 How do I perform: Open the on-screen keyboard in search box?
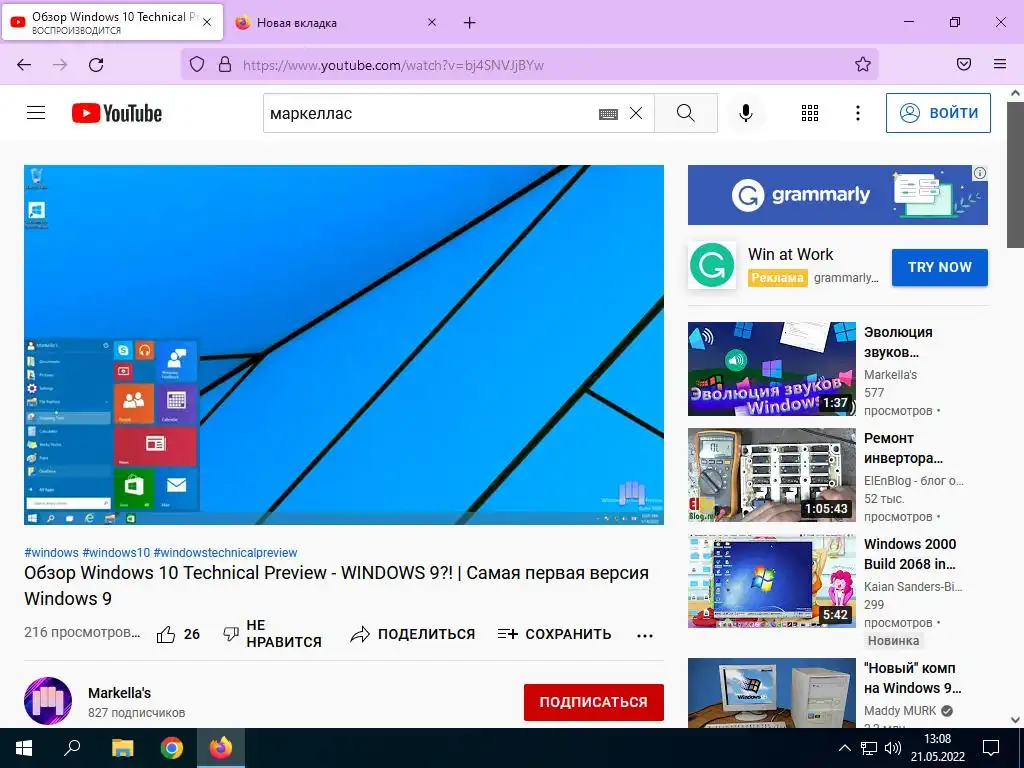pyautogui.click(x=608, y=114)
